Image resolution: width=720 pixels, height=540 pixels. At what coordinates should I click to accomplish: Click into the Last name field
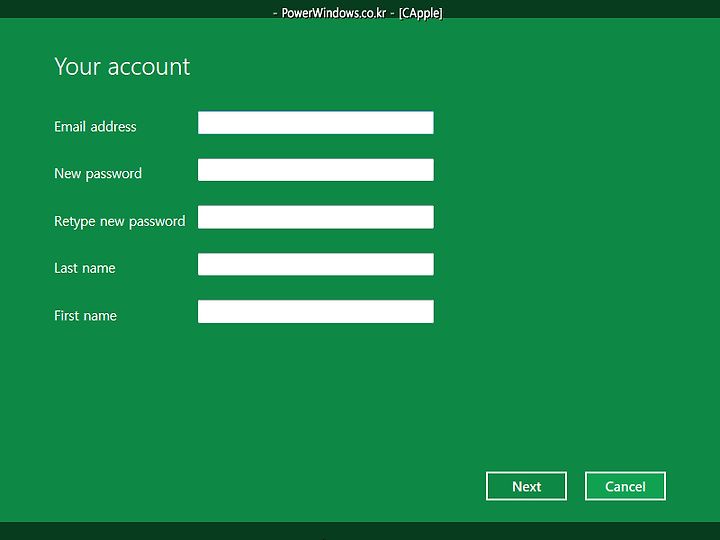coord(315,264)
